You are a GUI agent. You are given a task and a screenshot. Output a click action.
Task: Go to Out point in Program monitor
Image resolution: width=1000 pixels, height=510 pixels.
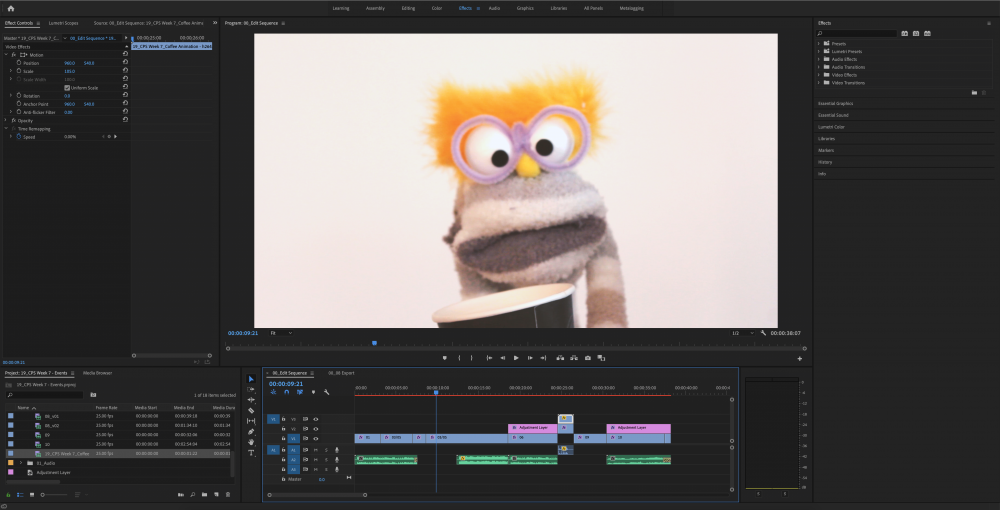click(543, 358)
